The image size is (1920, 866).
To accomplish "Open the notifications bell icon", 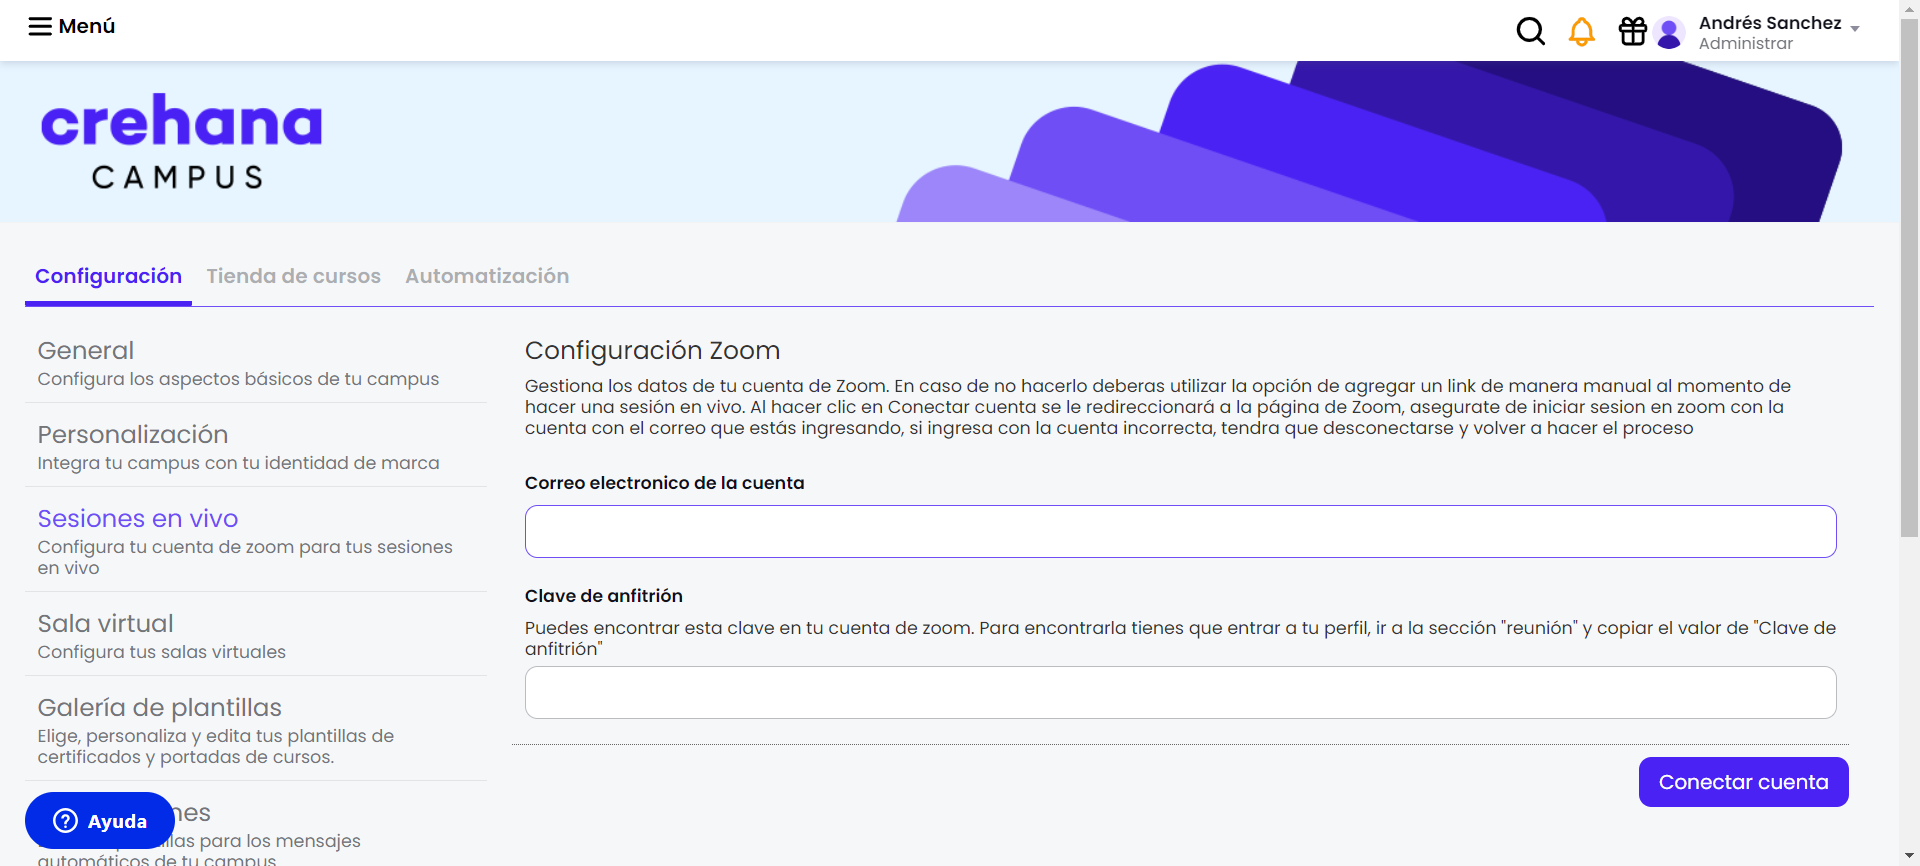I will [x=1581, y=32].
